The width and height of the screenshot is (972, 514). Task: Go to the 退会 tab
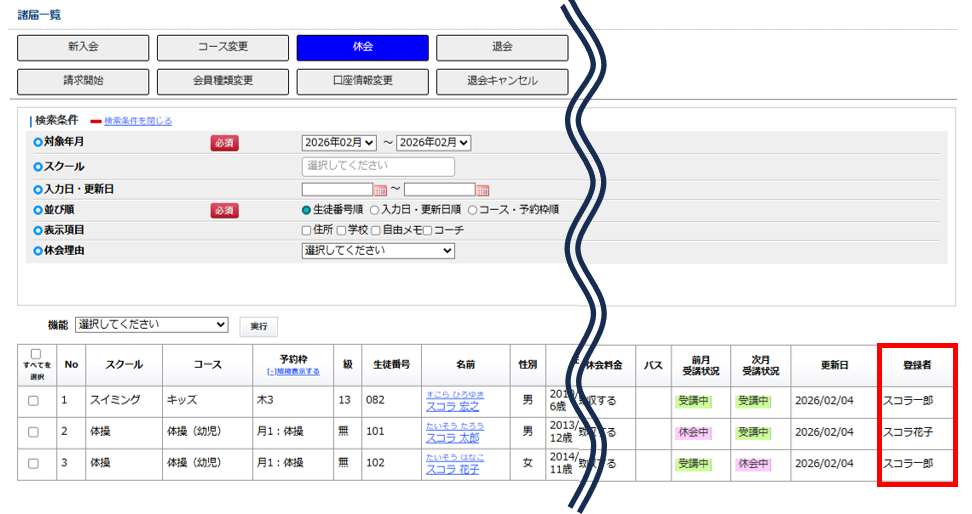point(502,47)
